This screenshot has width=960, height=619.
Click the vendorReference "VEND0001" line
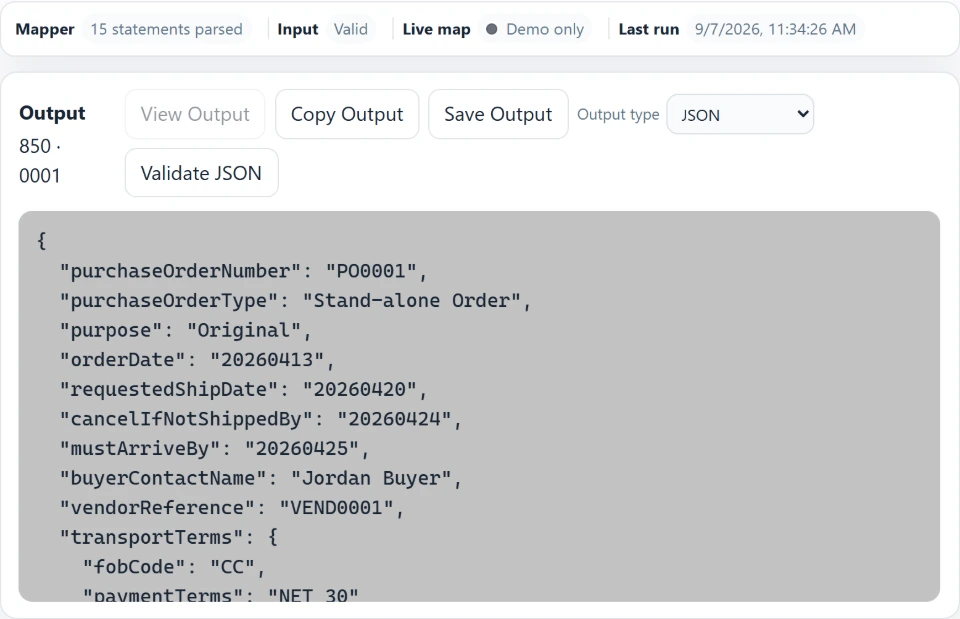pos(231,508)
